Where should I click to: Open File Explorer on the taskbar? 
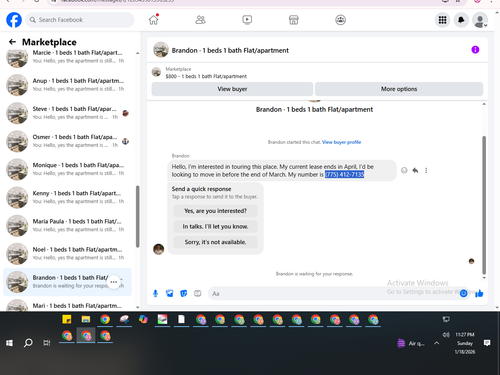pyautogui.click(x=86, y=319)
